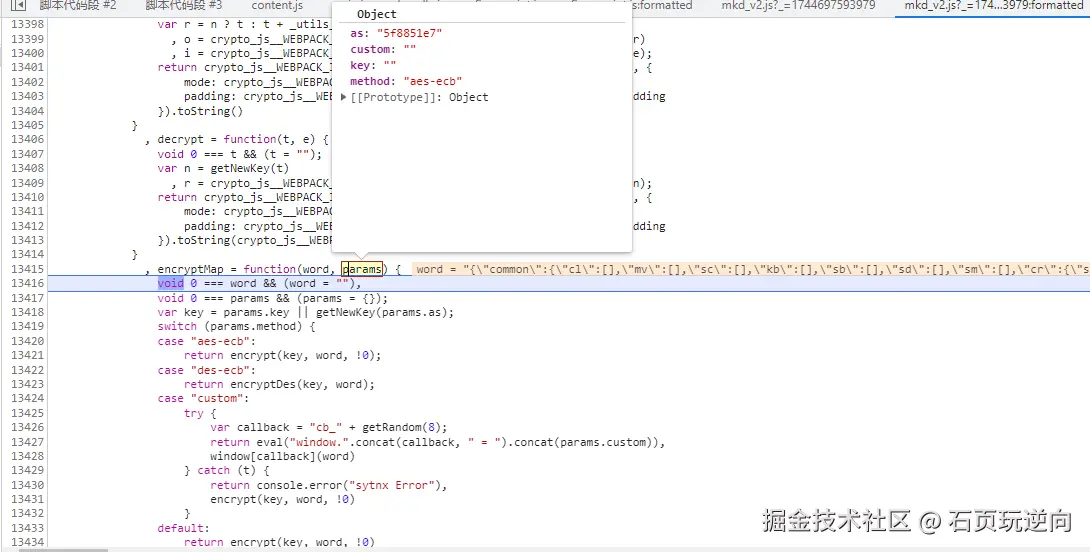Click window[callback](word) expression
Screen dimensions: 1090x552
tap(282, 456)
